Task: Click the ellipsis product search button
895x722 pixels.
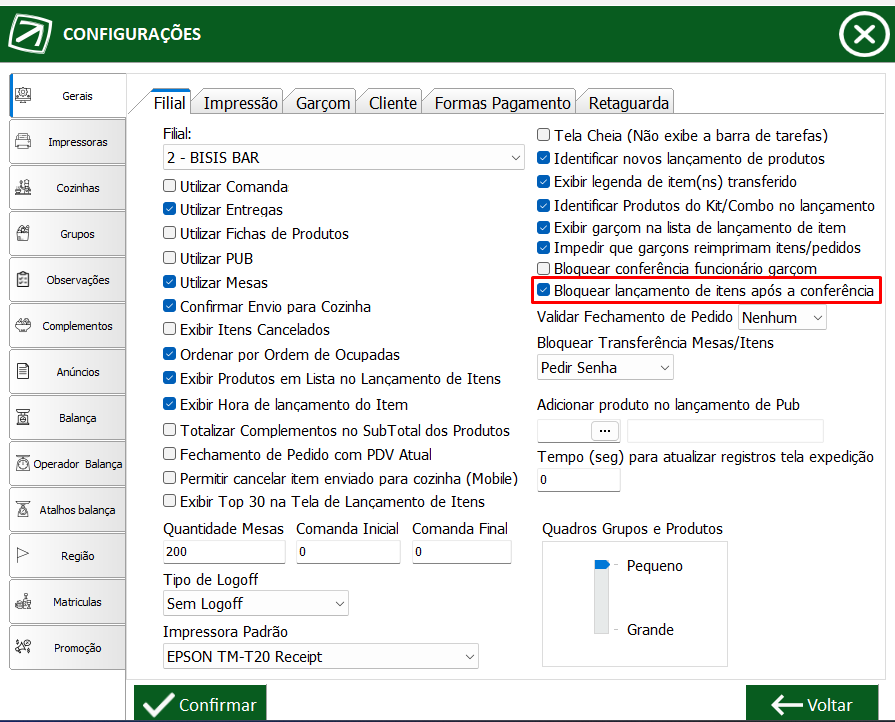Action: click(605, 431)
